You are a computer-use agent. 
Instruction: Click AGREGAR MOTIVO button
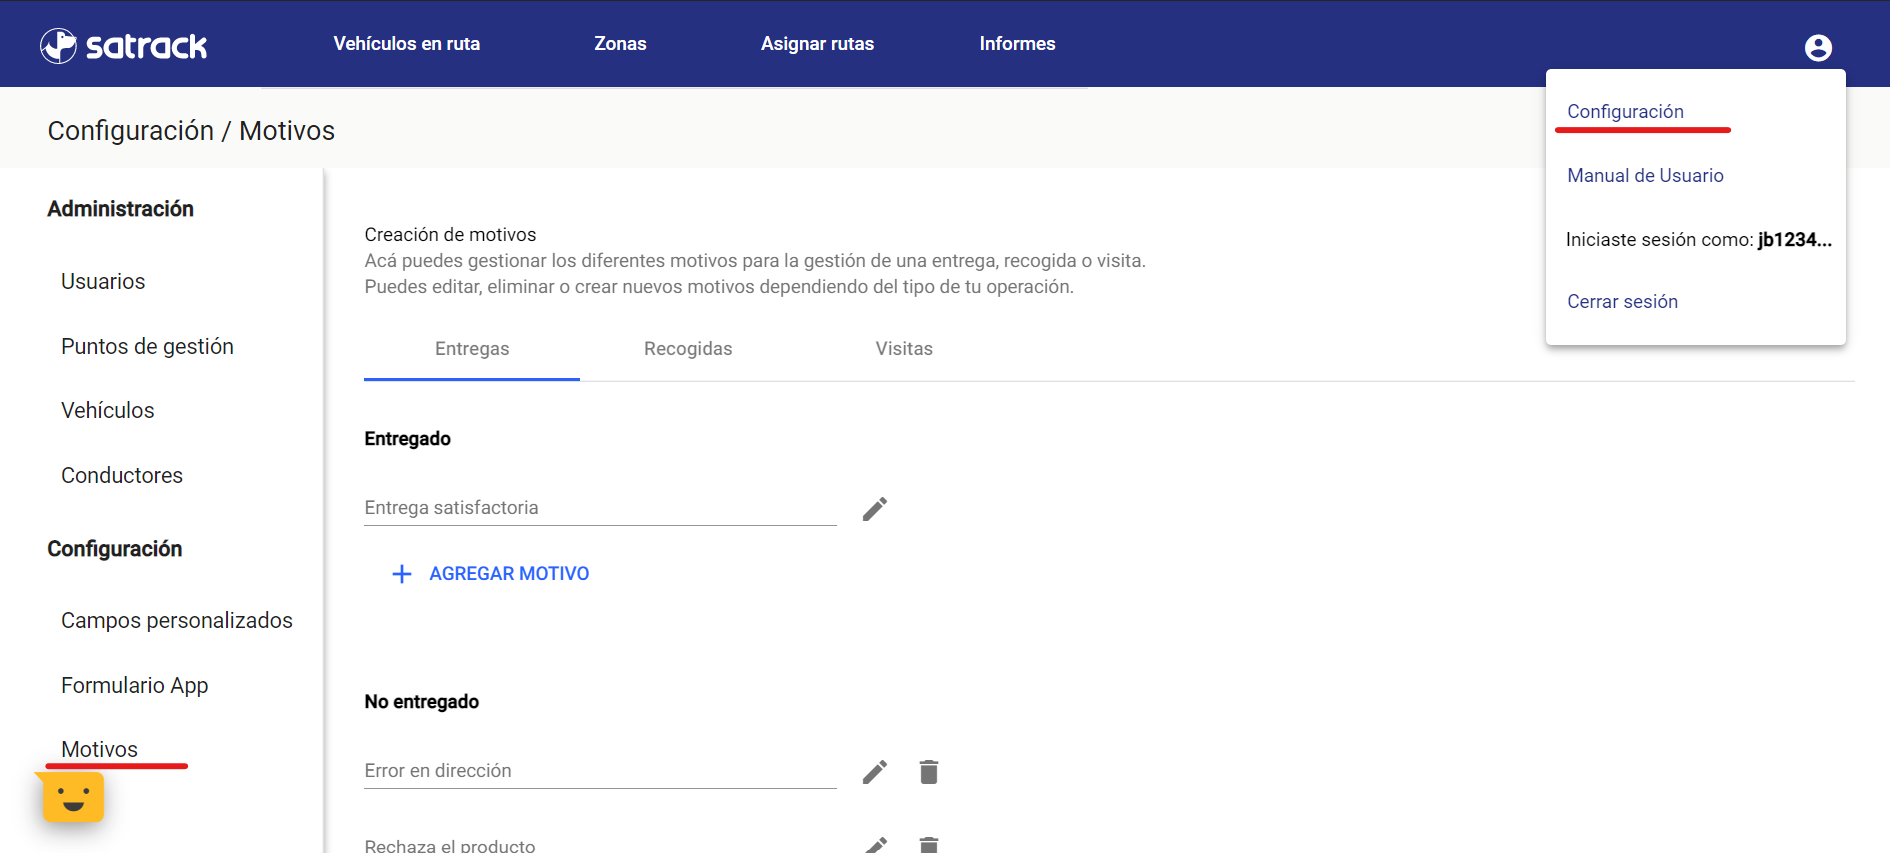click(x=490, y=574)
